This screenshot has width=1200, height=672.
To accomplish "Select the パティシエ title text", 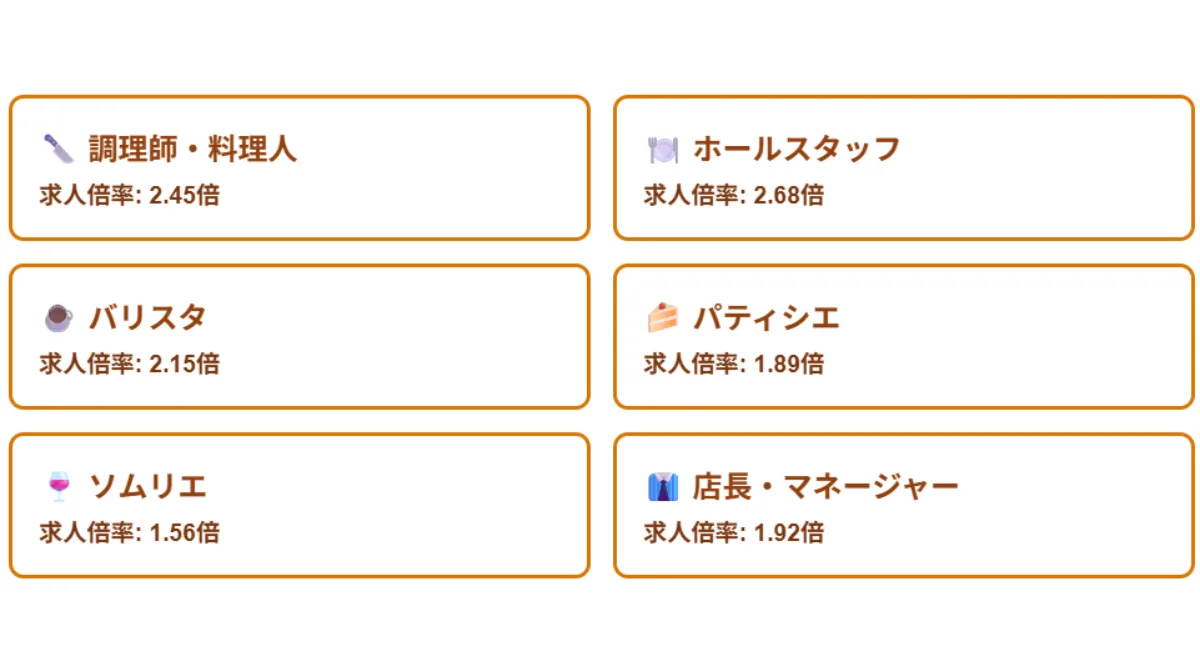I will tap(766, 318).
